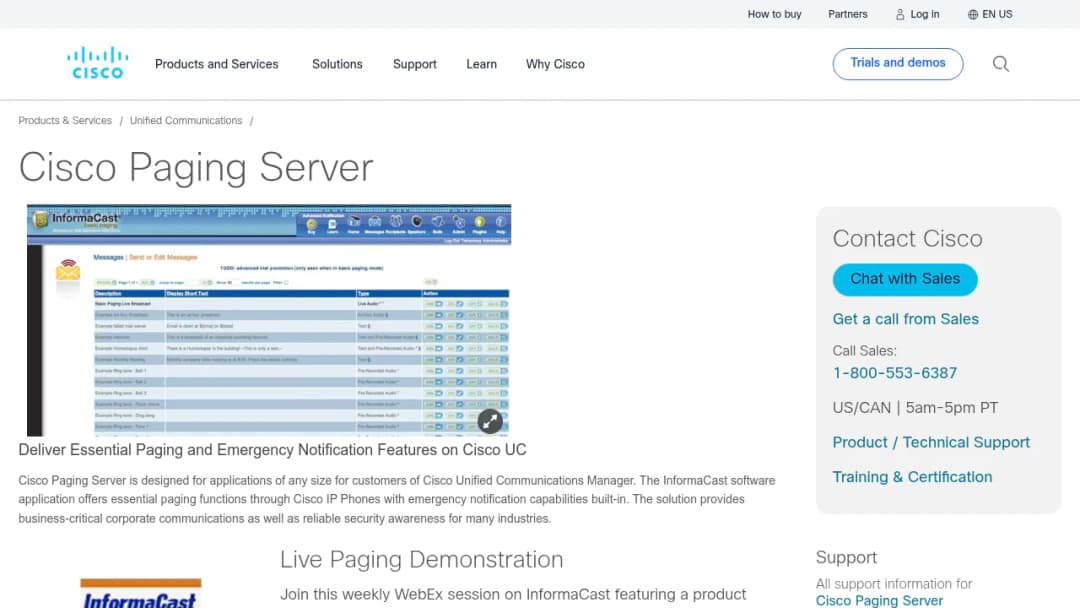The image size is (1080, 608).
Task: Open the Partners link
Action: (847, 14)
